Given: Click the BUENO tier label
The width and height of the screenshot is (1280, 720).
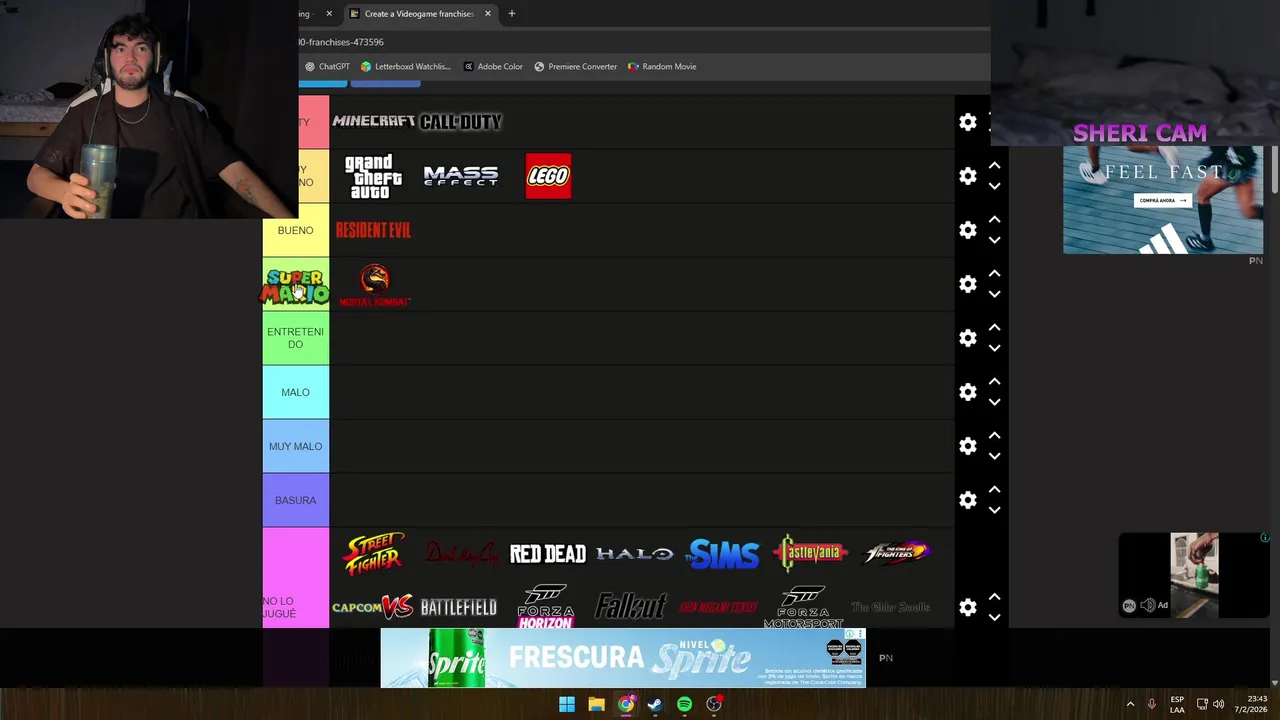Looking at the screenshot, I should click(295, 230).
